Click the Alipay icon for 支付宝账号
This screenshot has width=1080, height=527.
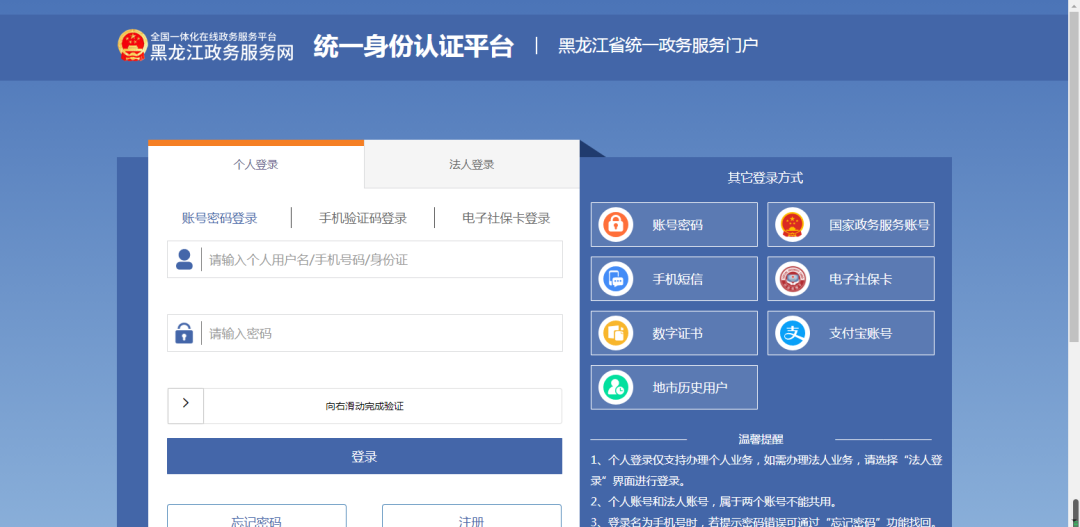(x=792, y=333)
